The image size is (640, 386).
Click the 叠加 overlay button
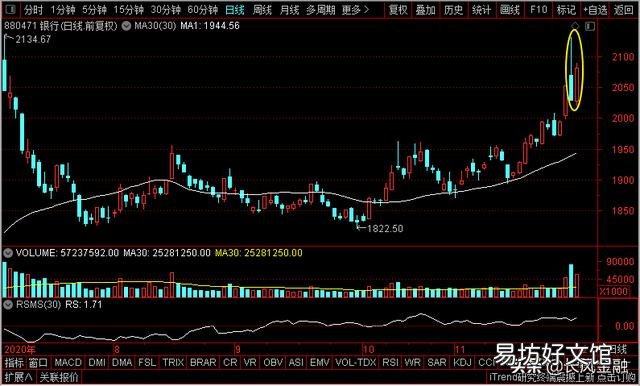pos(426,10)
